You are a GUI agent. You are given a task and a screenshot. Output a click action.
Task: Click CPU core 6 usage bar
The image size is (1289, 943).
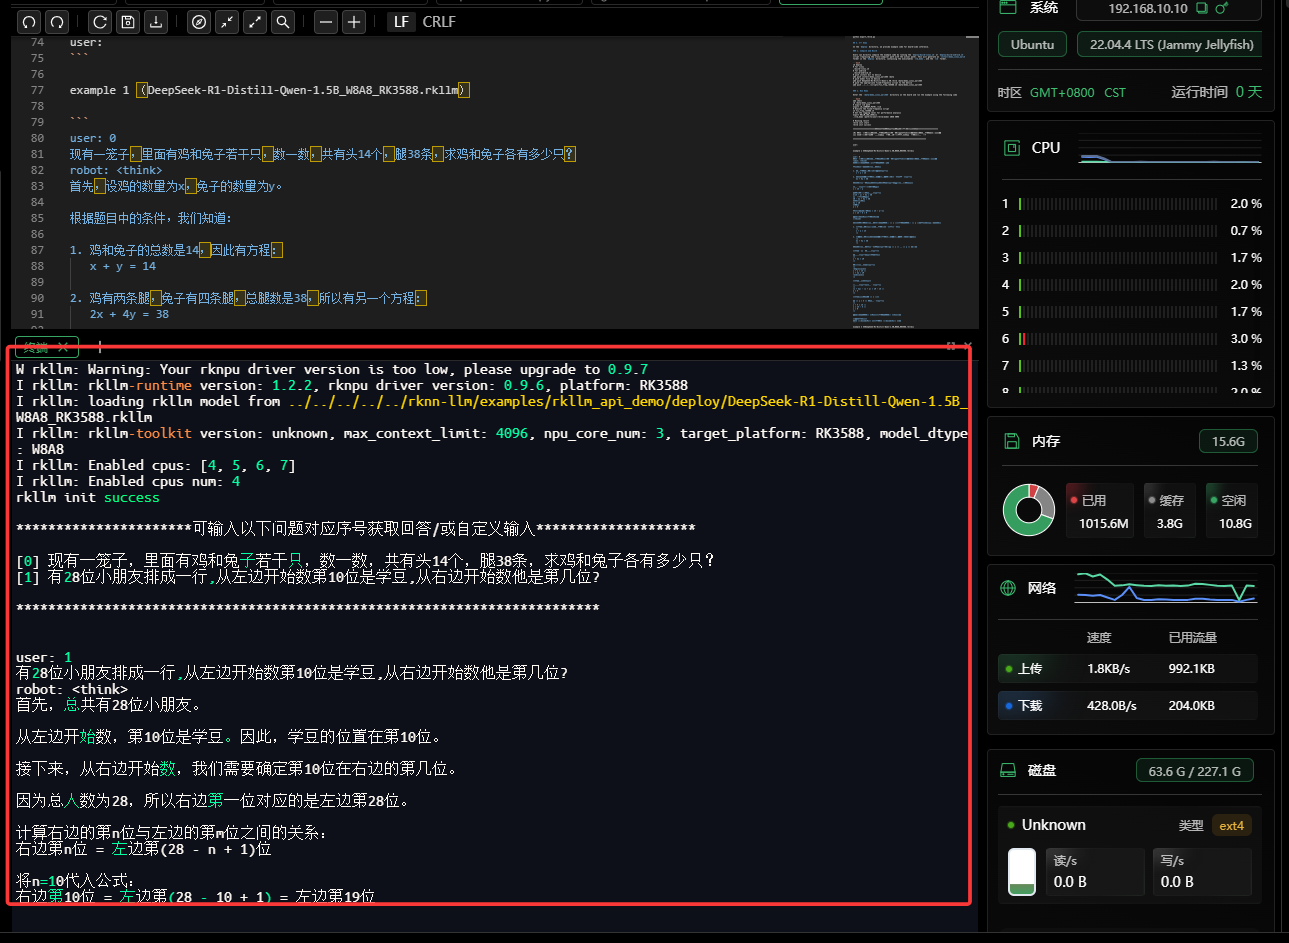click(x=1120, y=338)
